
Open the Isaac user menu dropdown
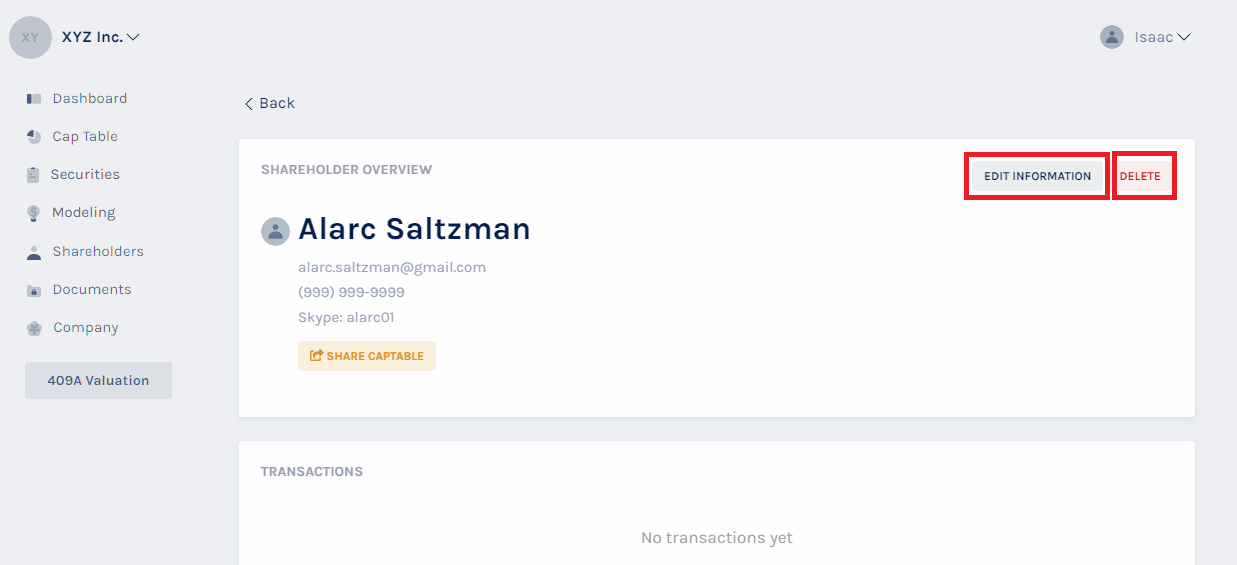[x=1184, y=37]
